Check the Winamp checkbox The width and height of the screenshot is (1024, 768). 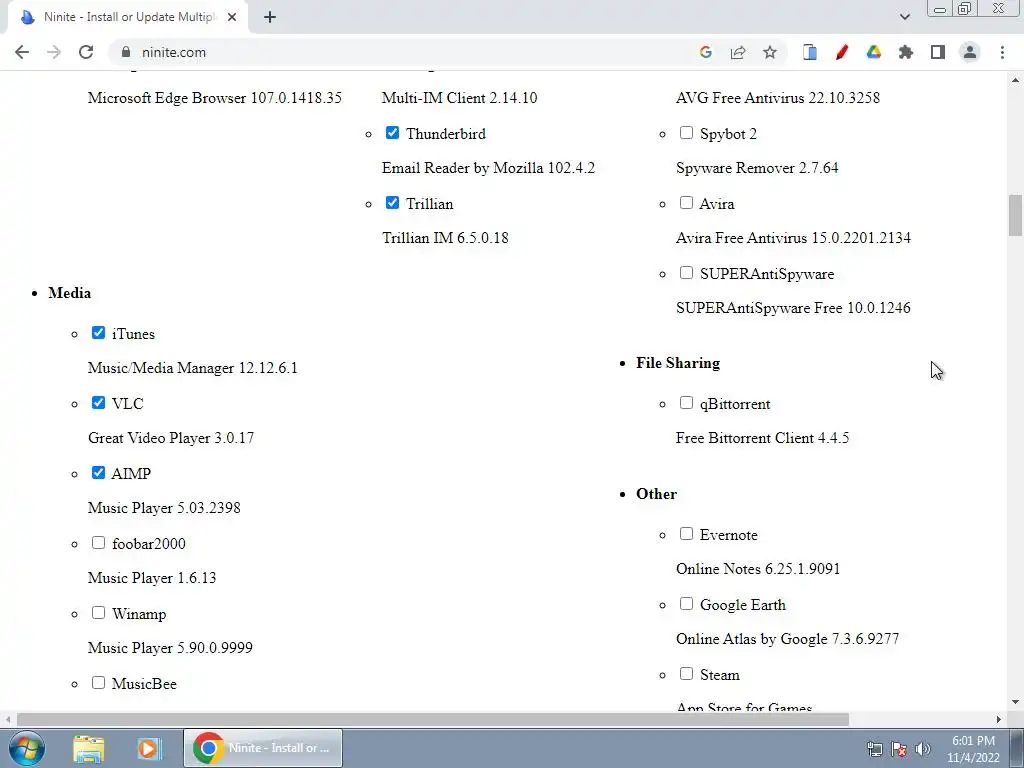coord(99,613)
